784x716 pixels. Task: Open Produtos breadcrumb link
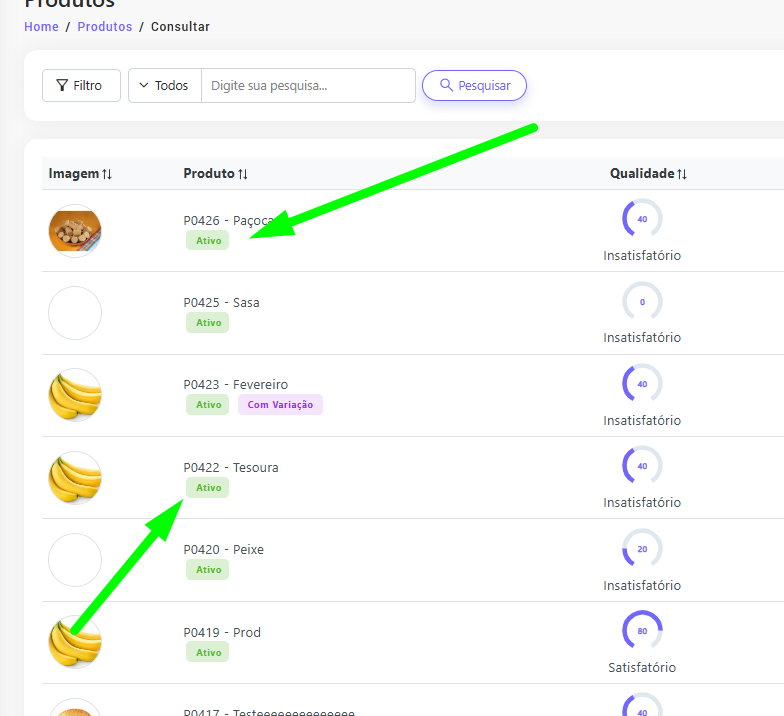point(105,27)
